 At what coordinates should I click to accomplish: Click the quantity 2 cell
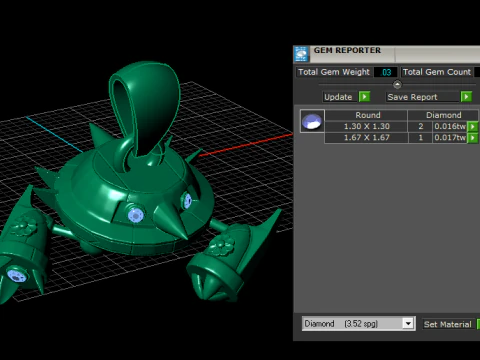pos(421,126)
